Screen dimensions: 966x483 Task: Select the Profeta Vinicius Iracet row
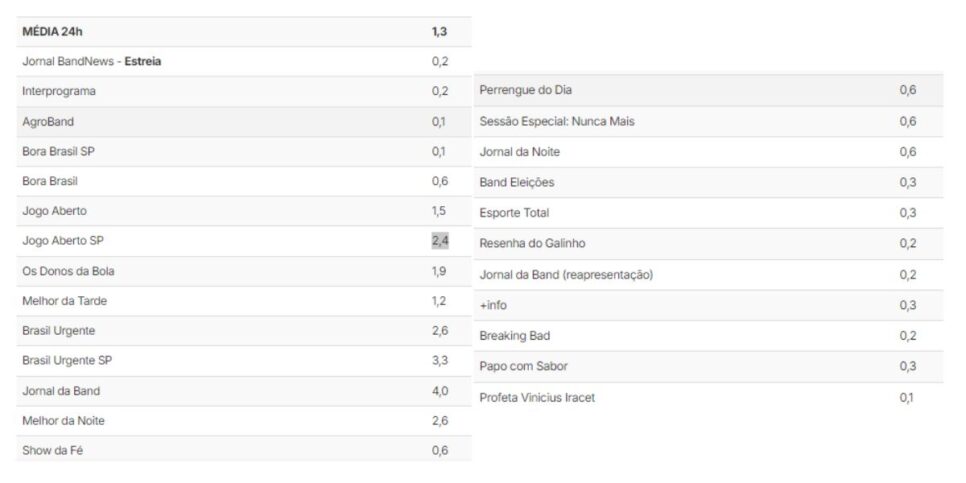click(x=708, y=398)
